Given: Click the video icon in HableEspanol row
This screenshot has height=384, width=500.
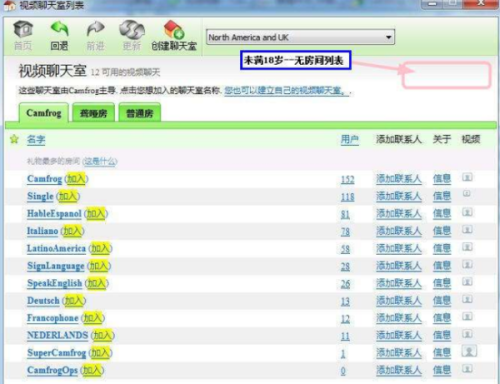Looking at the screenshot, I should [x=467, y=212].
